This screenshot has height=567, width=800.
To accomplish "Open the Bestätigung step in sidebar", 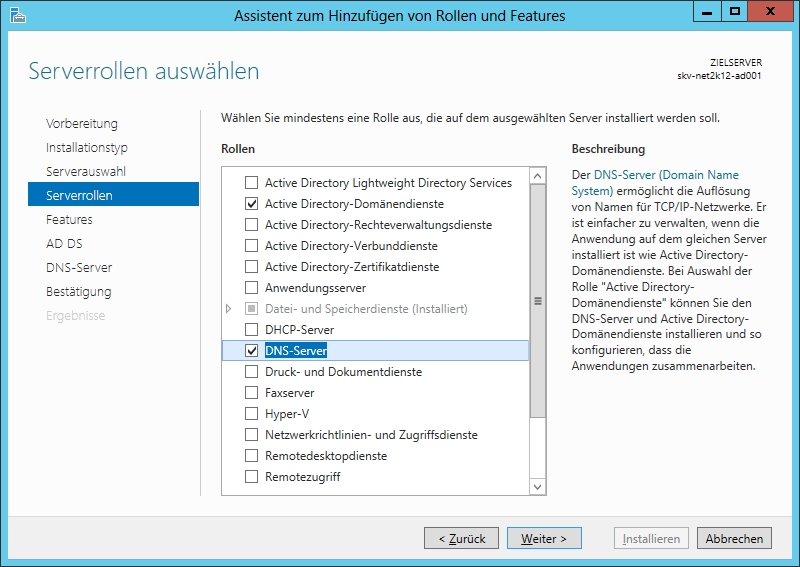I will (78, 291).
